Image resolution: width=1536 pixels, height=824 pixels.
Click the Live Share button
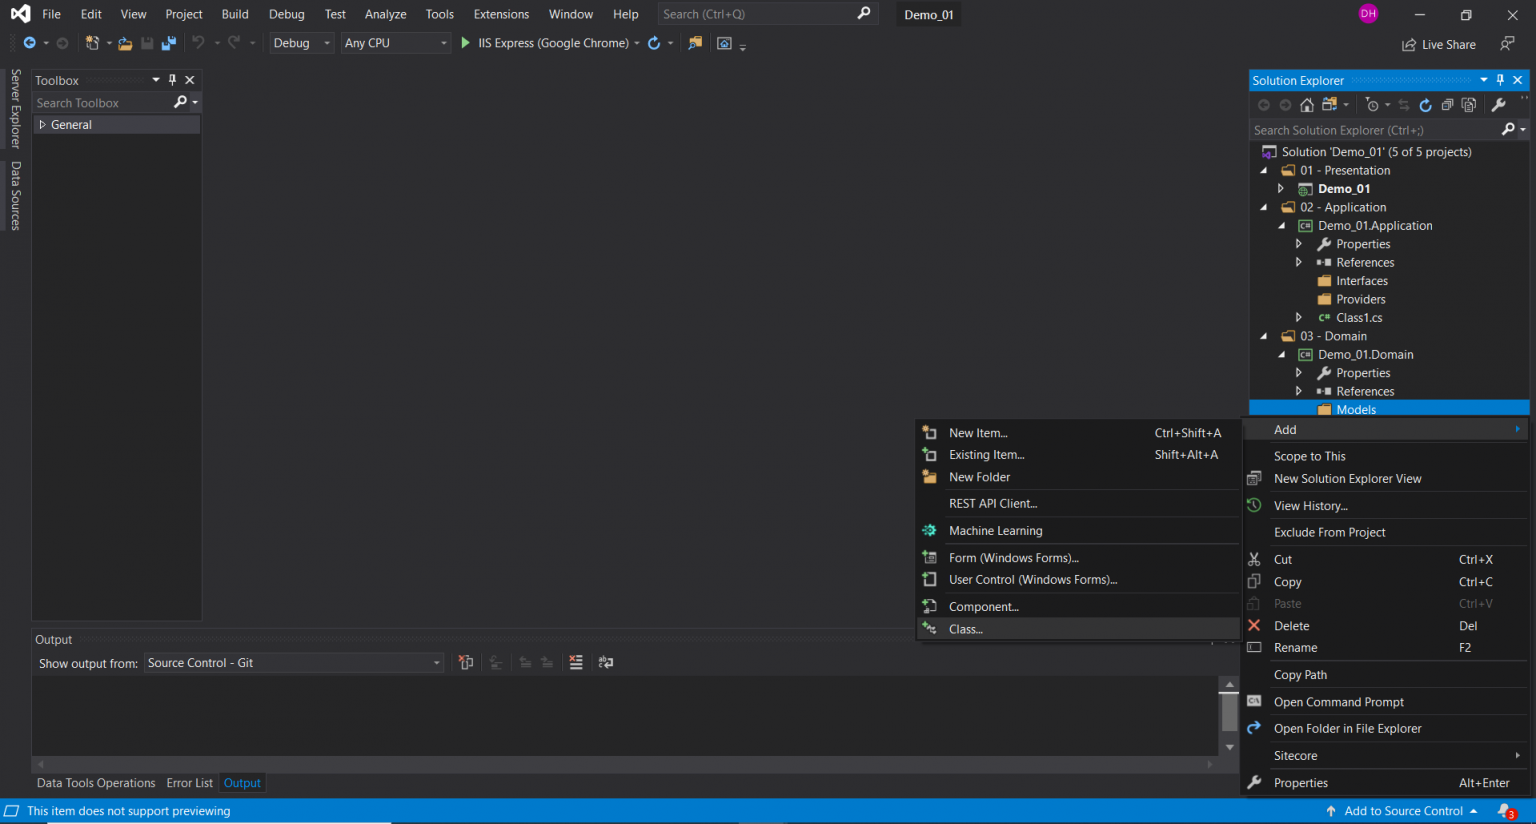click(1438, 44)
